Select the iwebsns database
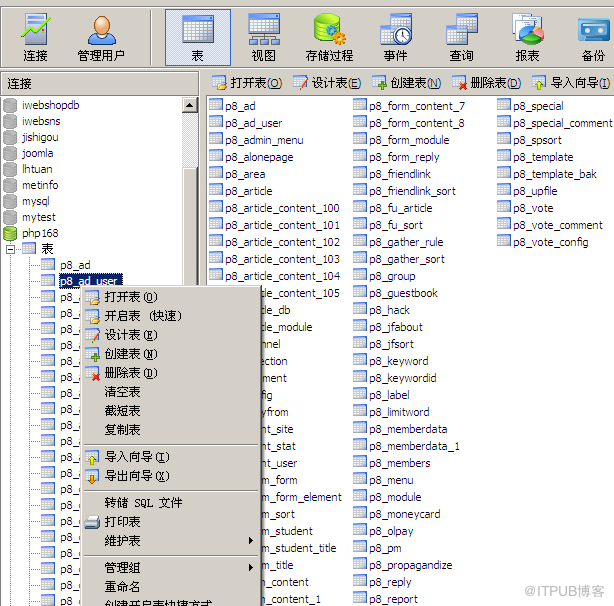This screenshot has width=614, height=606. click(x=41, y=121)
